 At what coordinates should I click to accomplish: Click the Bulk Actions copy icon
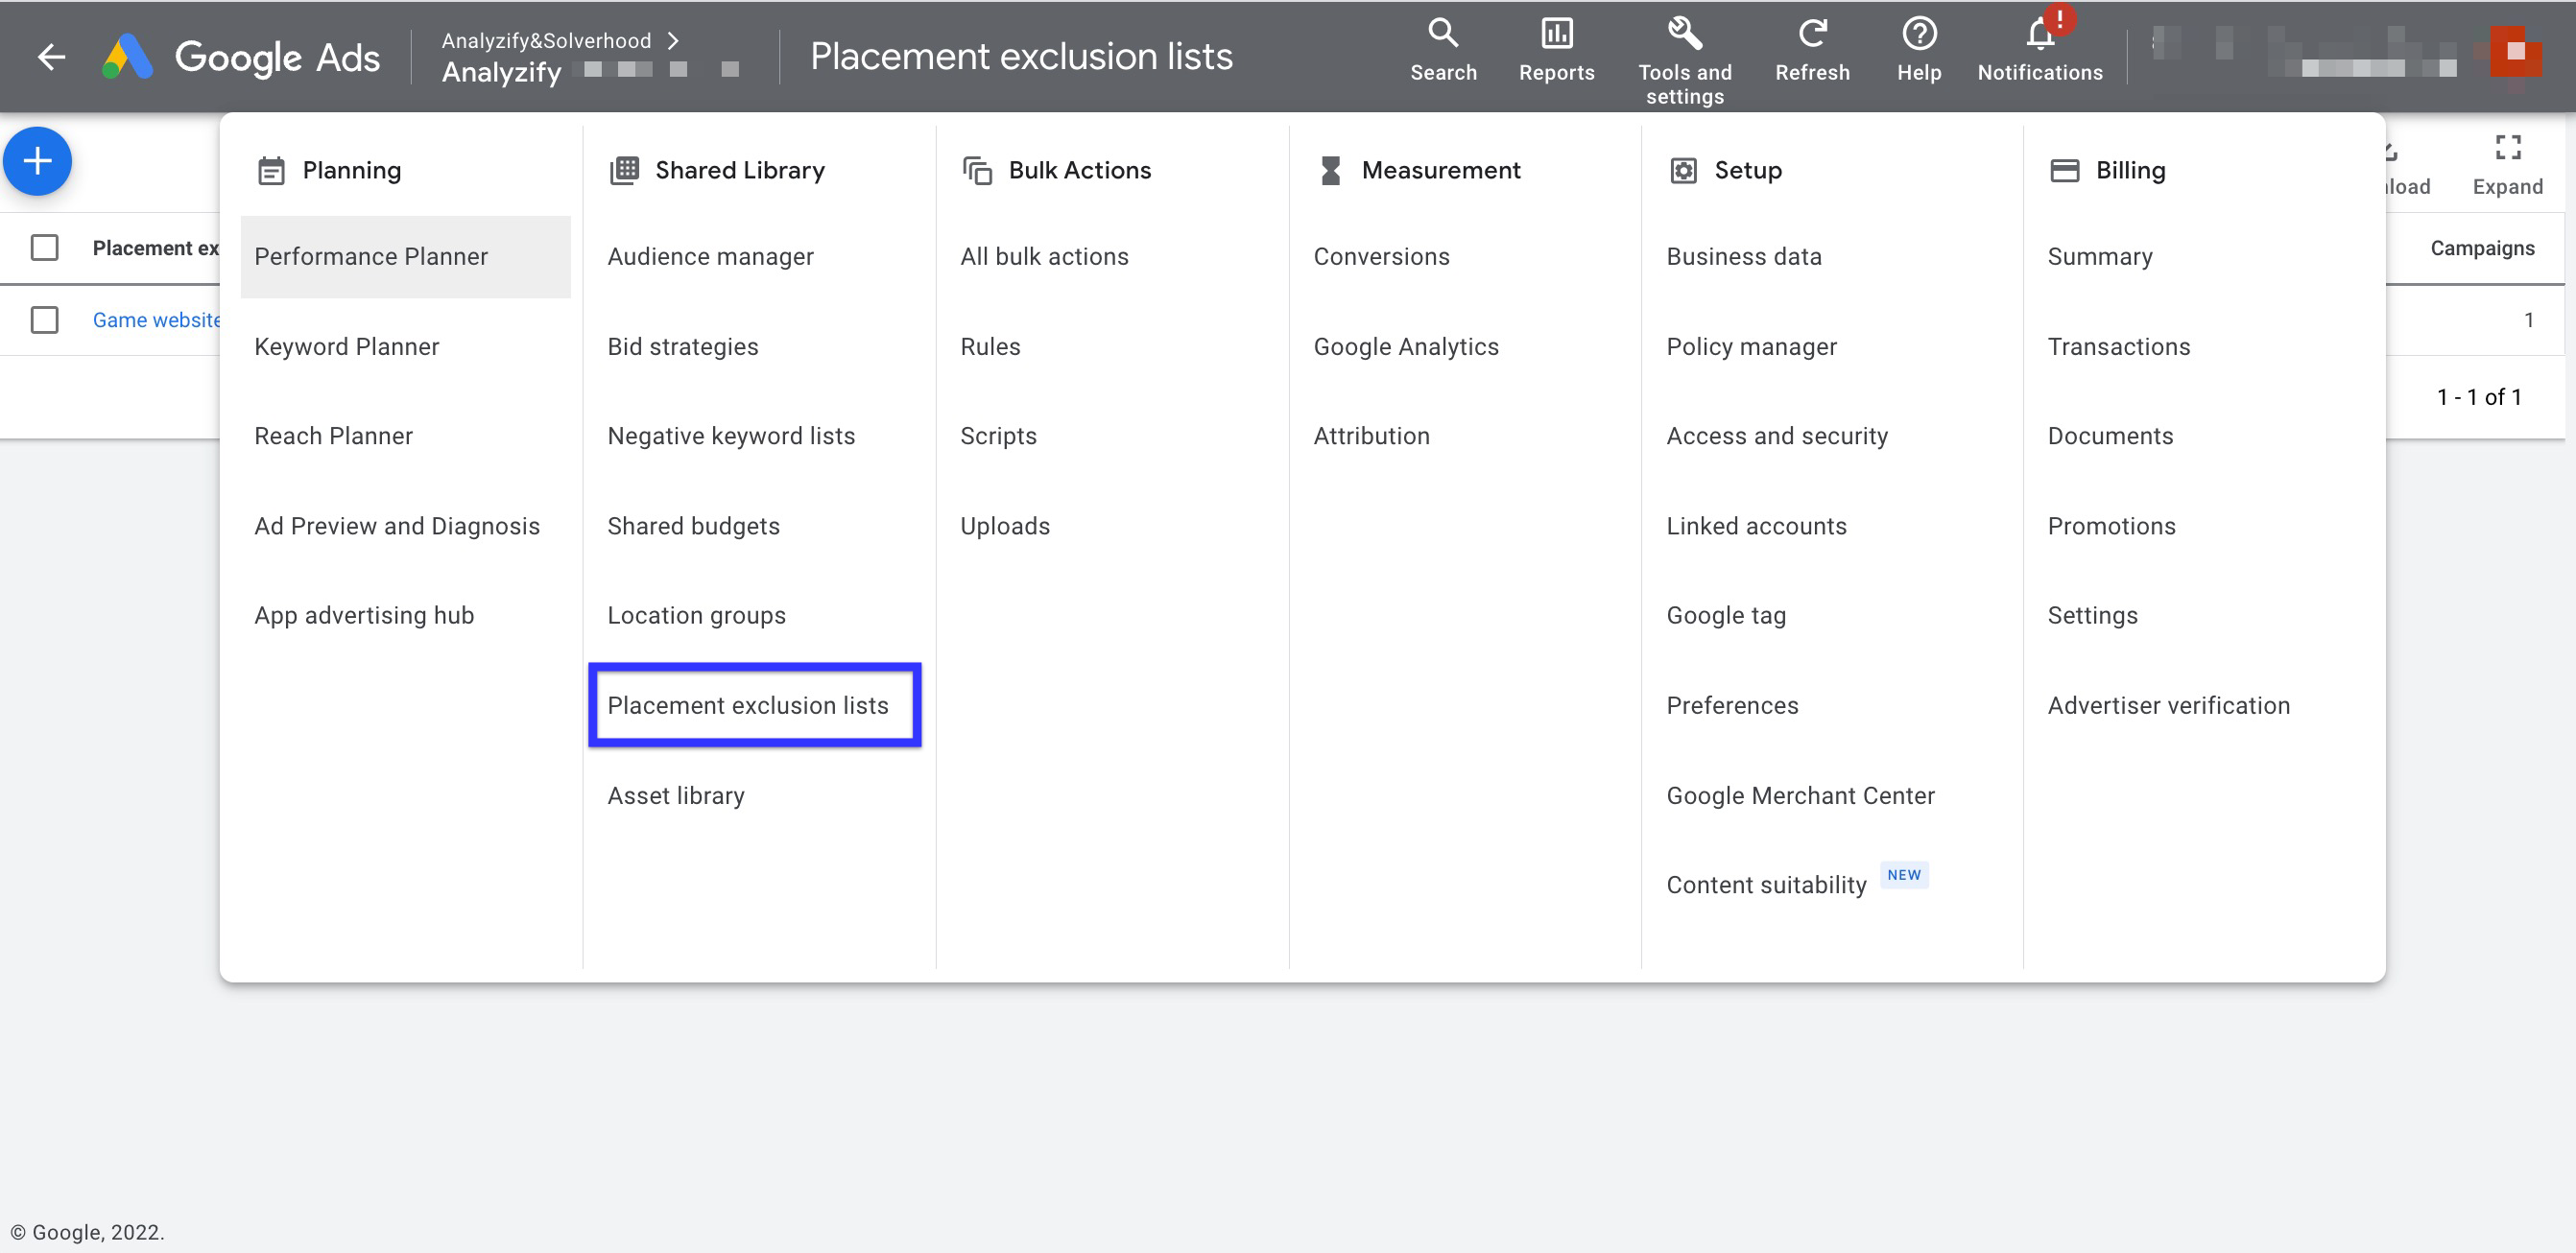pyautogui.click(x=977, y=171)
